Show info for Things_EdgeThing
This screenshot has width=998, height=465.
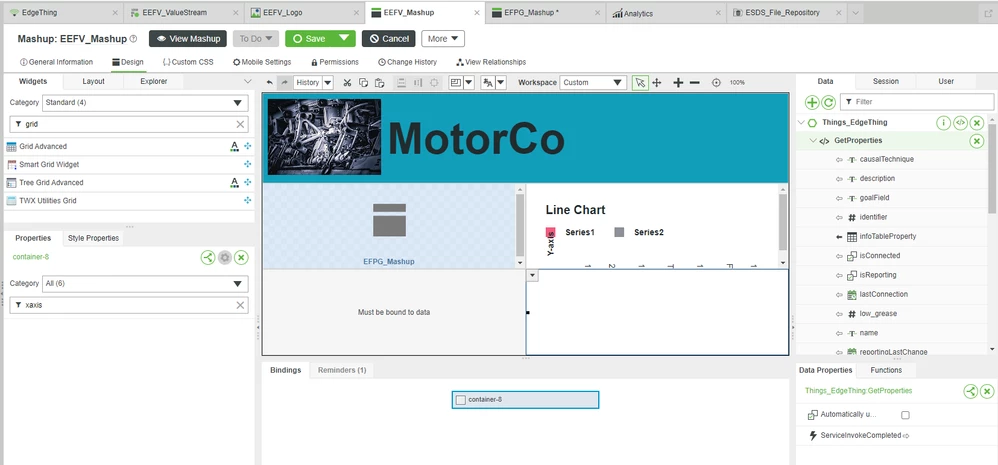(943, 123)
